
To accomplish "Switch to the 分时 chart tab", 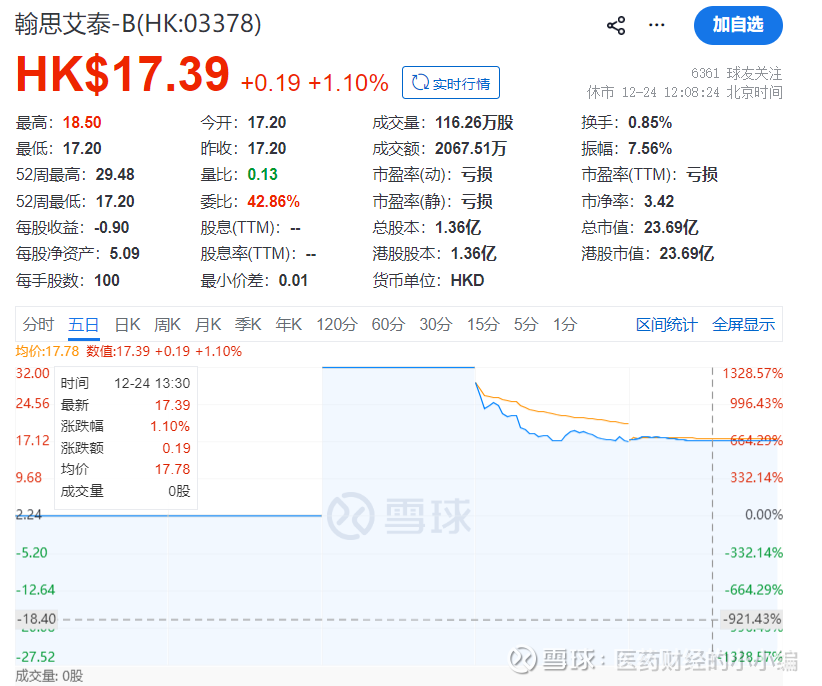I will tap(38, 324).
